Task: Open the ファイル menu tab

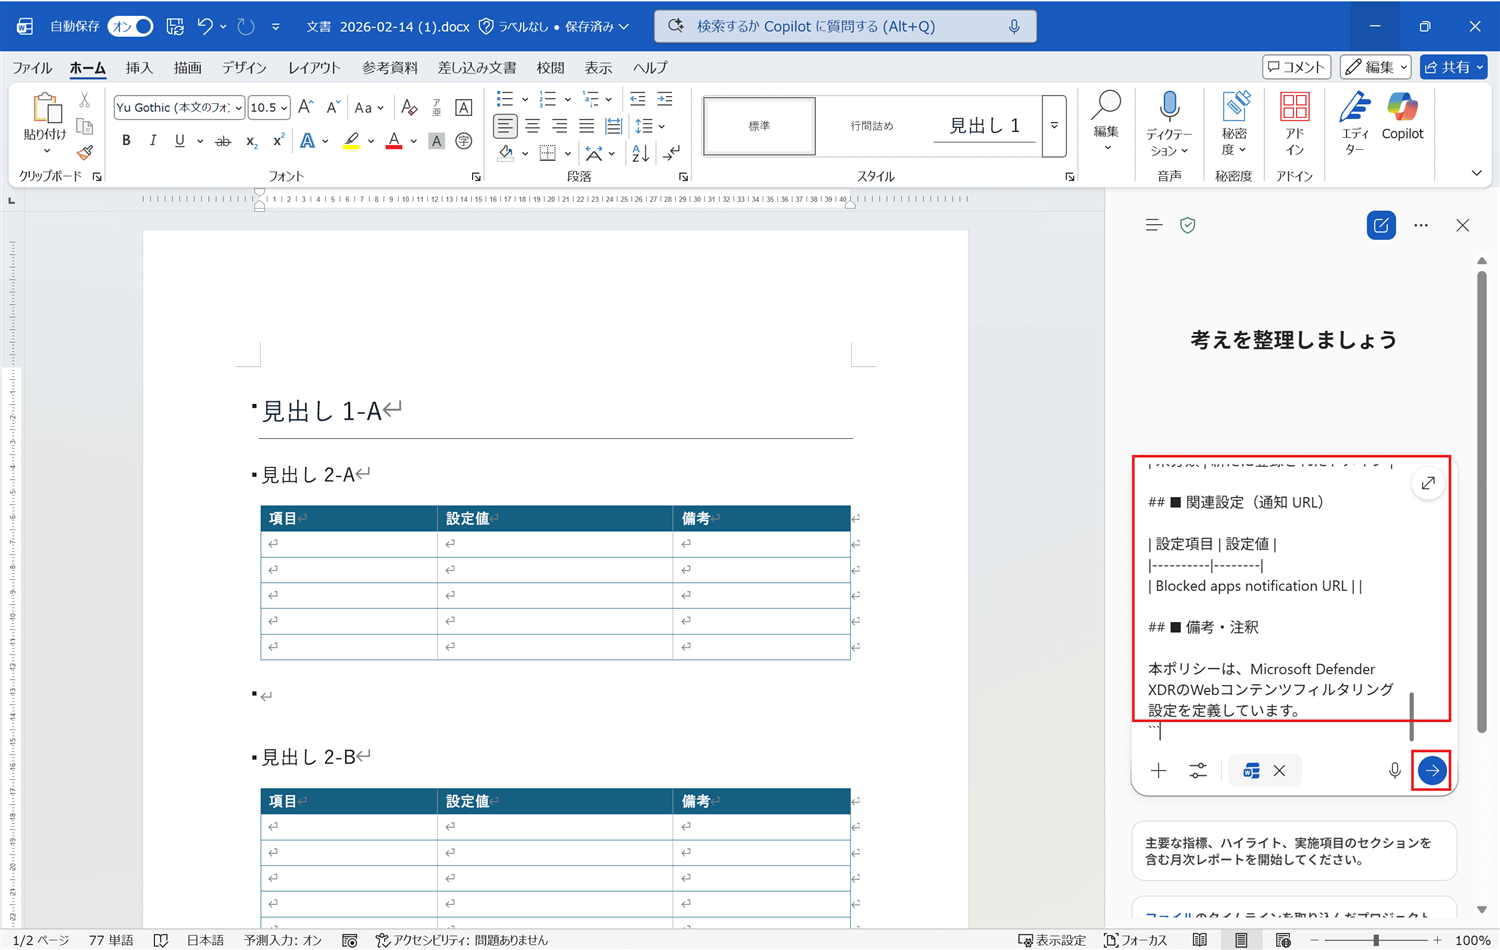Action: tap(32, 68)
